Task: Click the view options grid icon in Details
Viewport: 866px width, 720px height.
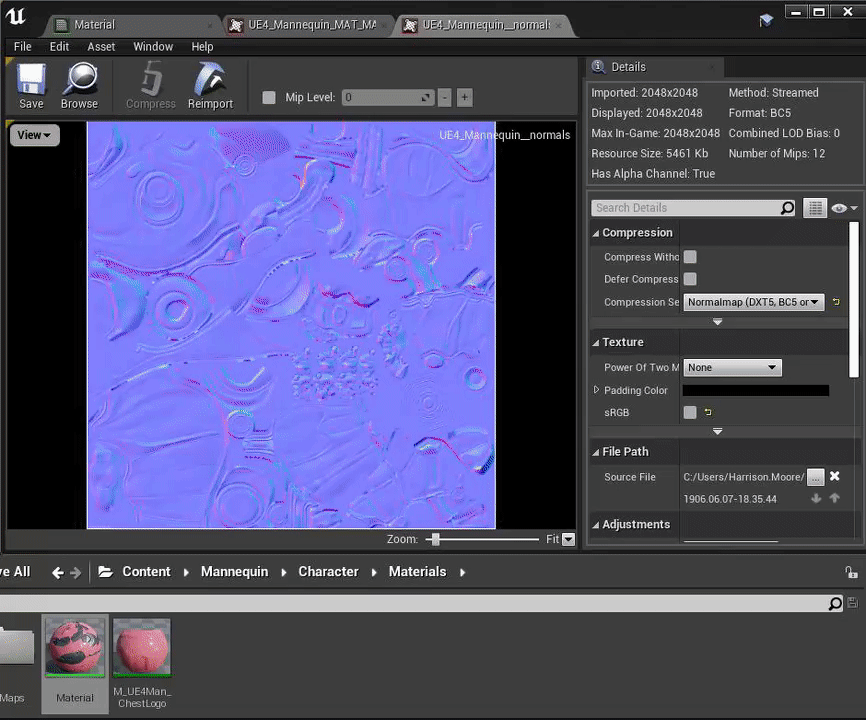Action: point(815,208)
